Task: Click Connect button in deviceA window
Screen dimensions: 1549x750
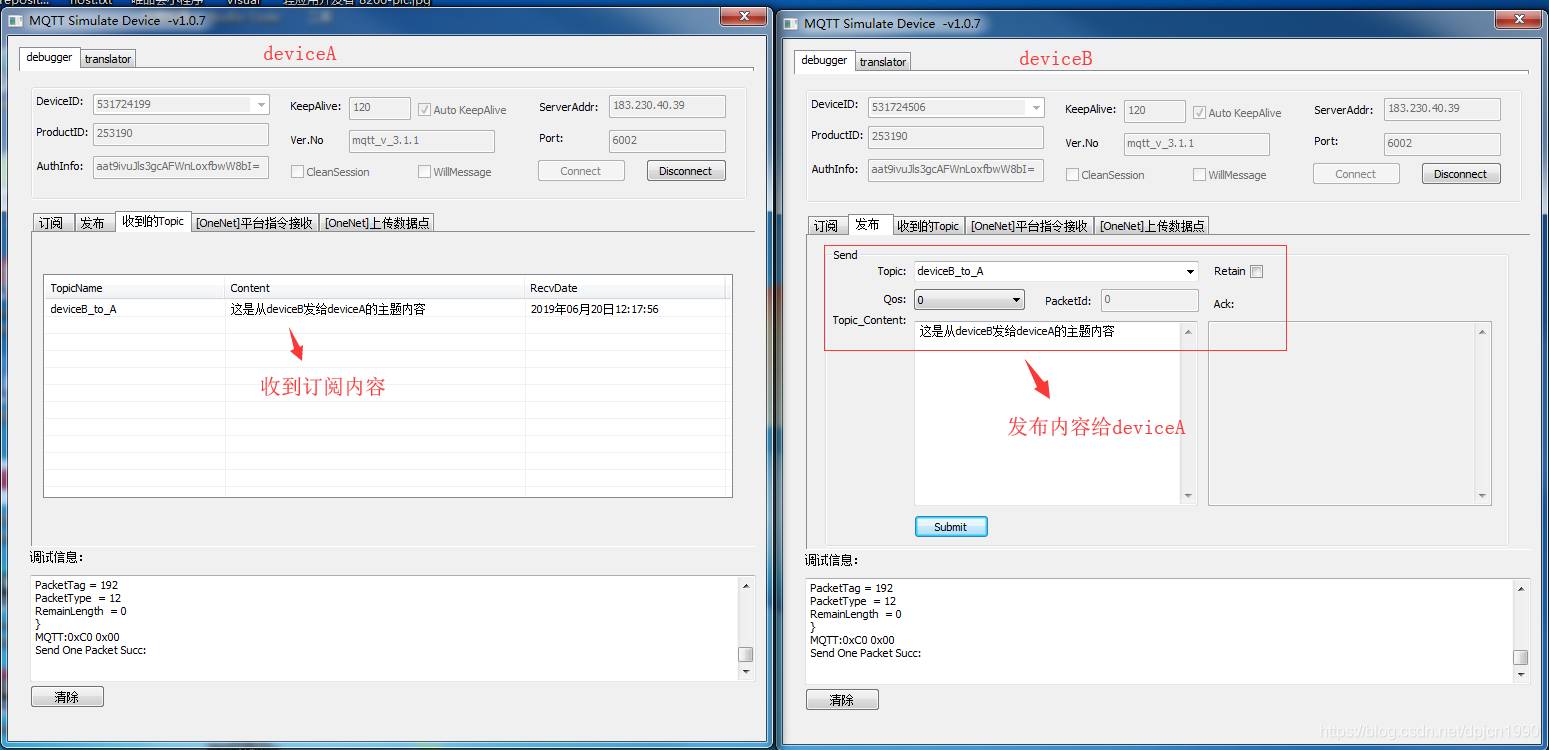Action: [x=581, y=171]
